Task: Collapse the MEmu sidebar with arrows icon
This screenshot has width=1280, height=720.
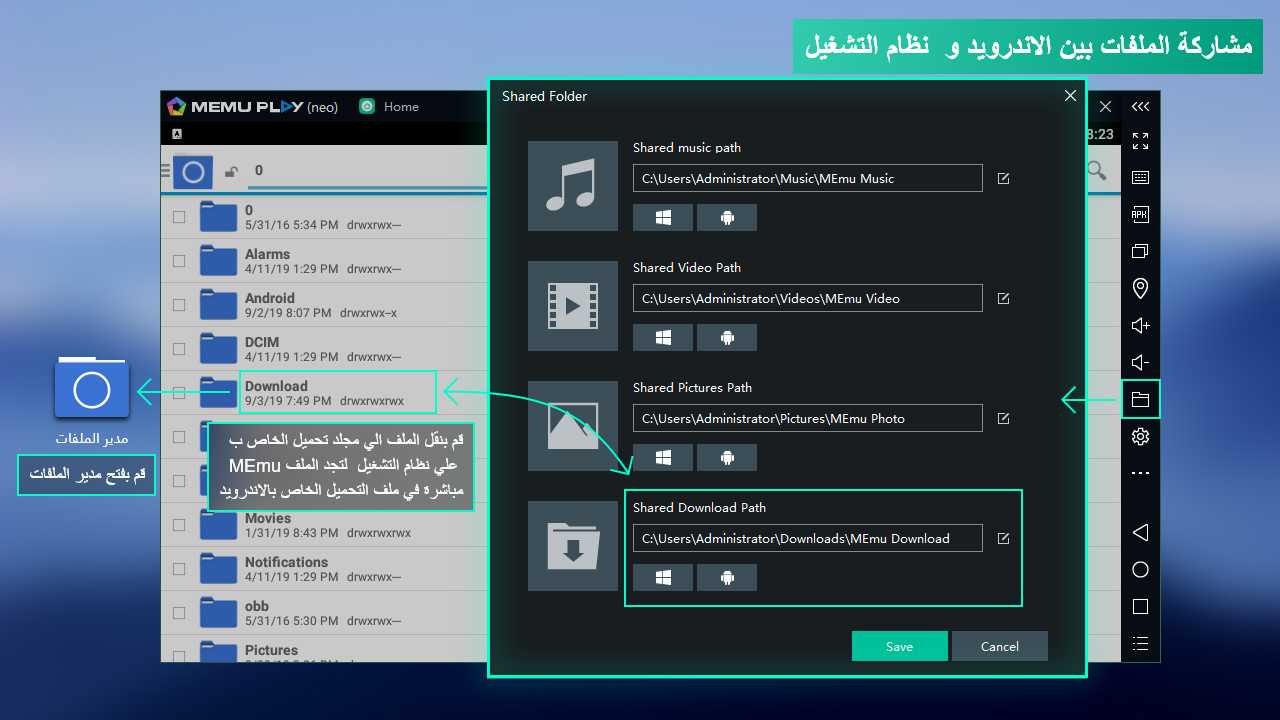Action: coord(1140,107)
